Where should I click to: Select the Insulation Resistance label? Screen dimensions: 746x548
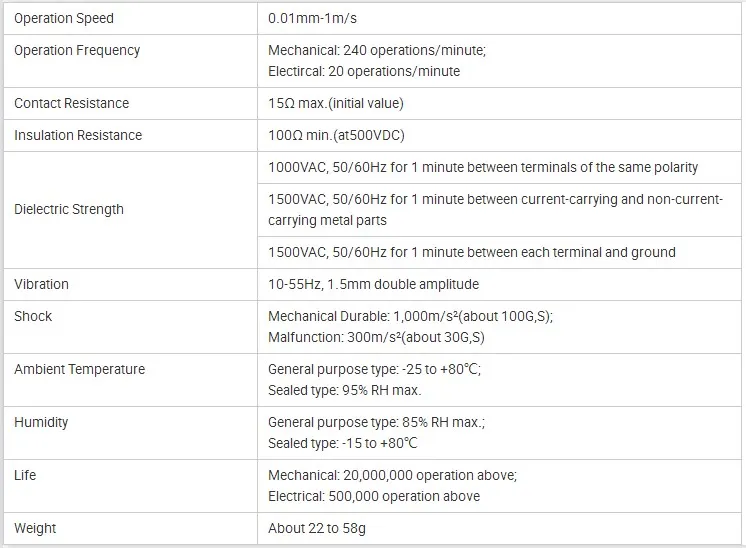point(78,135)
